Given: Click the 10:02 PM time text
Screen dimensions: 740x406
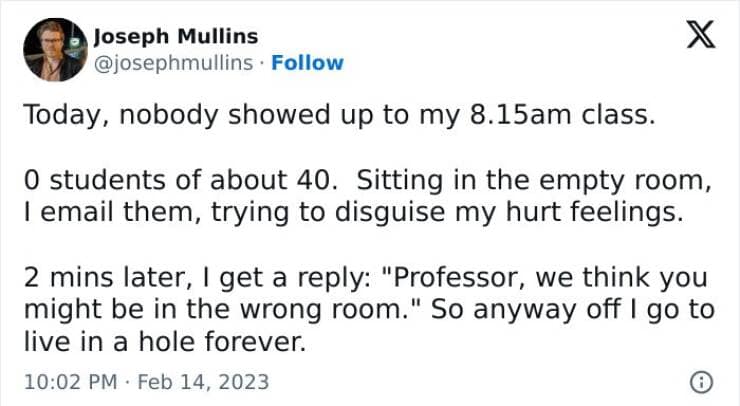Looking at the screenshot, I should (x=67, y=381).
